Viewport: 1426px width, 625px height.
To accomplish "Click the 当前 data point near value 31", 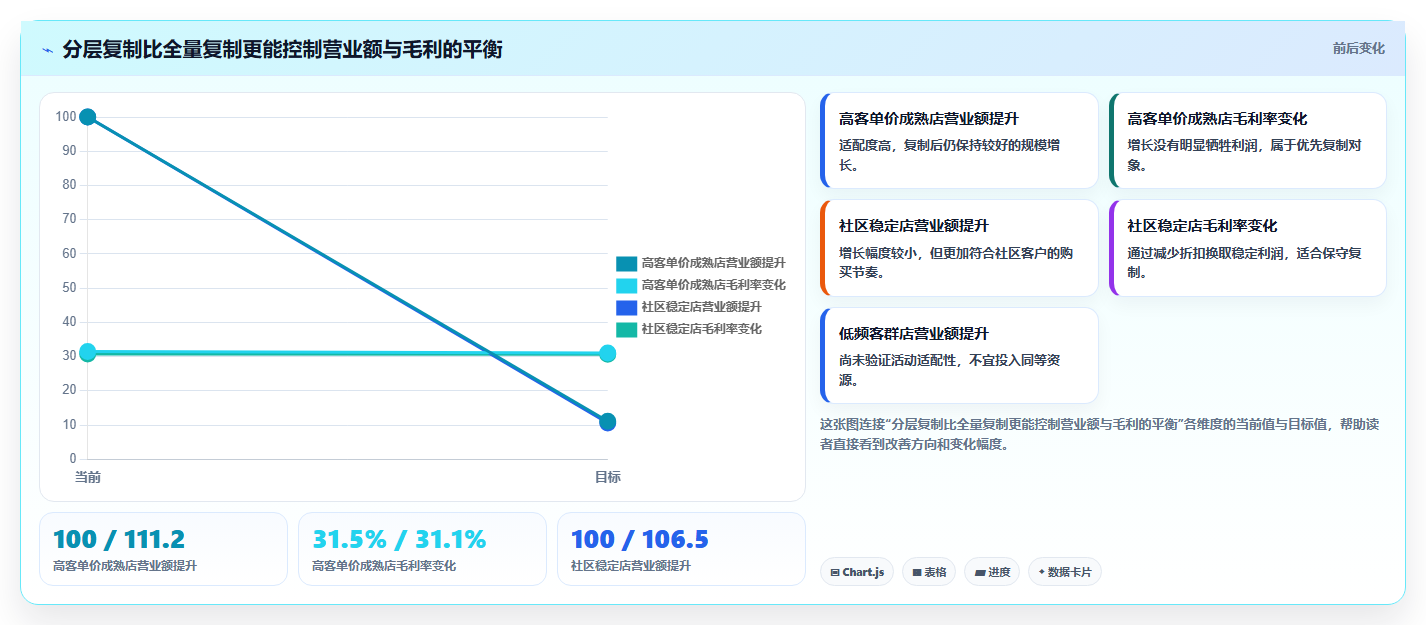I will click(87, 352).
